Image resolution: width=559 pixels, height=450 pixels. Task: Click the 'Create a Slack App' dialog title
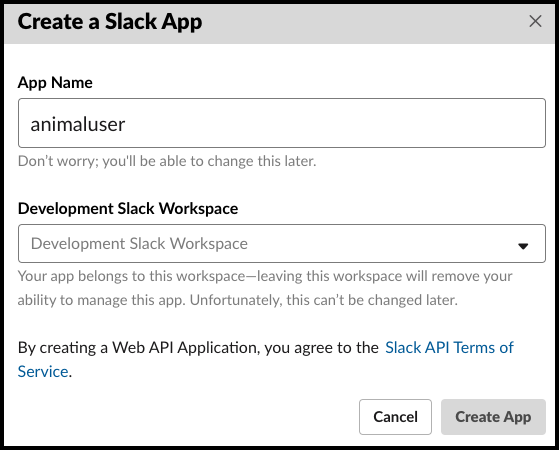tap(110, 22)
